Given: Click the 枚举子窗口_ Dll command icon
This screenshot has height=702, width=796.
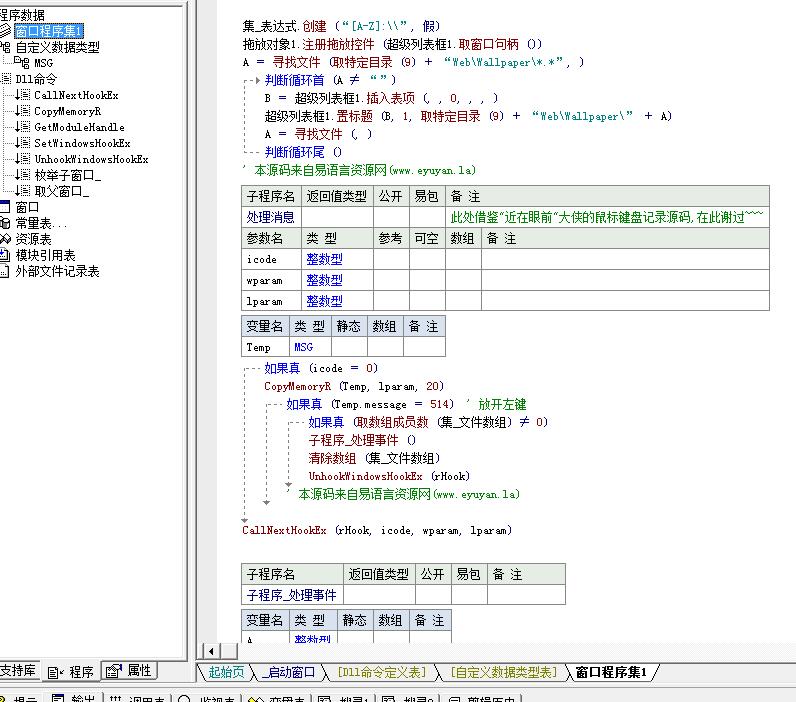Looking at the screenshot, I should [x=23, y=175].
